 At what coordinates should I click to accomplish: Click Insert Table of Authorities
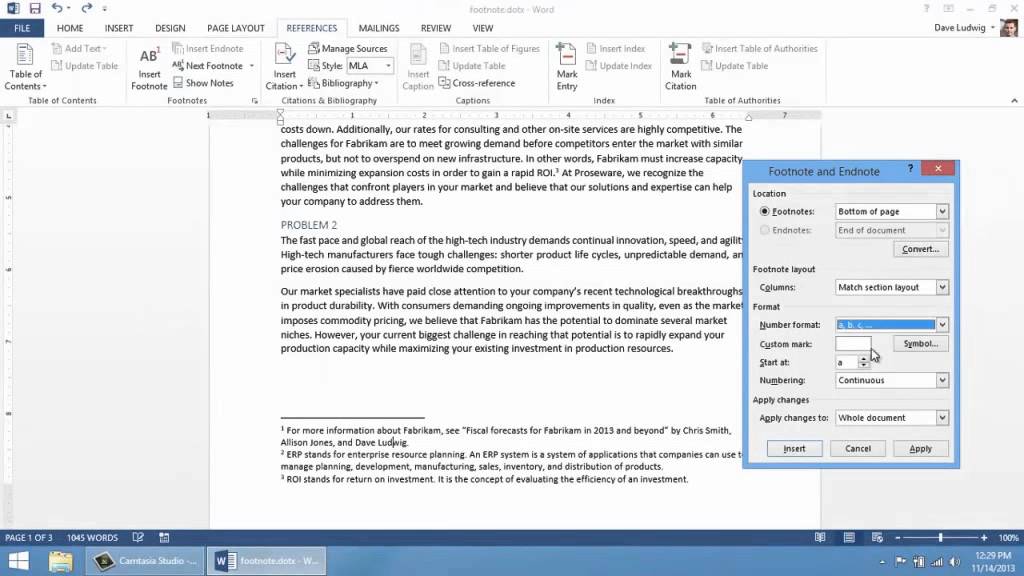coord(759,48)
